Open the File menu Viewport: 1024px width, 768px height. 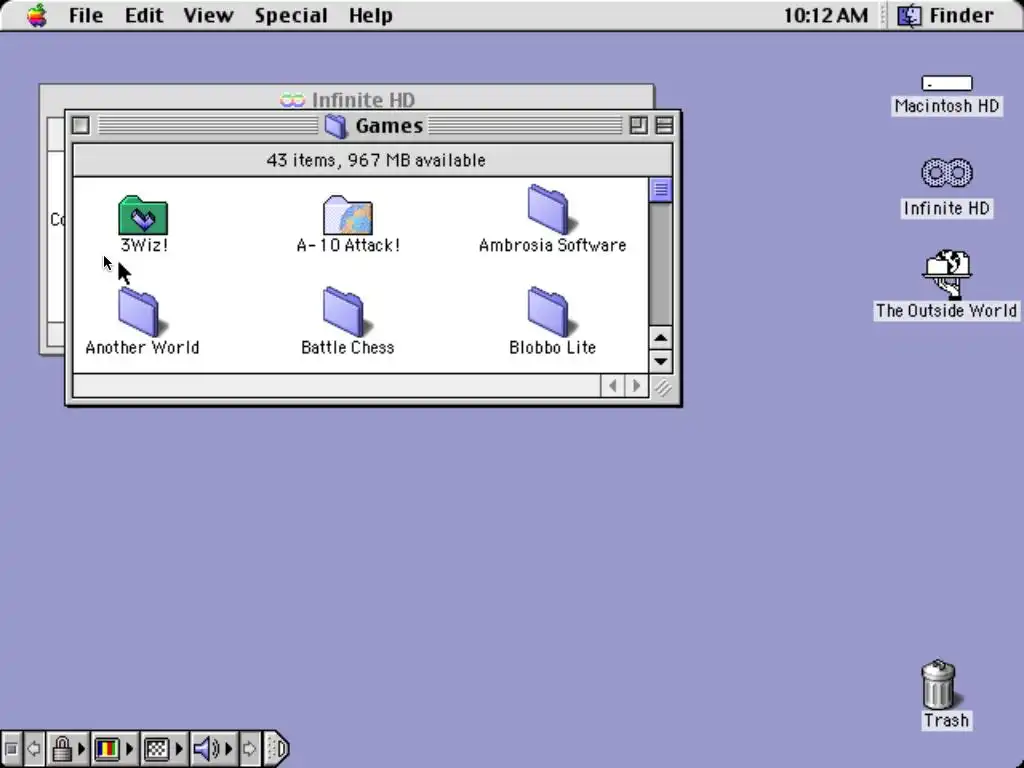[86, 15]
